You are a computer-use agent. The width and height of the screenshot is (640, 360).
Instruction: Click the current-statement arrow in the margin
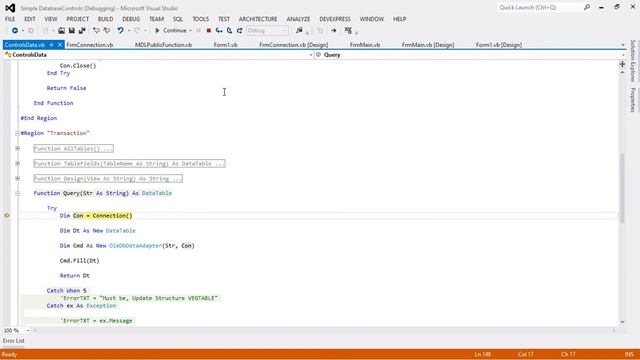pyautogui.click(x=7, y=216)
